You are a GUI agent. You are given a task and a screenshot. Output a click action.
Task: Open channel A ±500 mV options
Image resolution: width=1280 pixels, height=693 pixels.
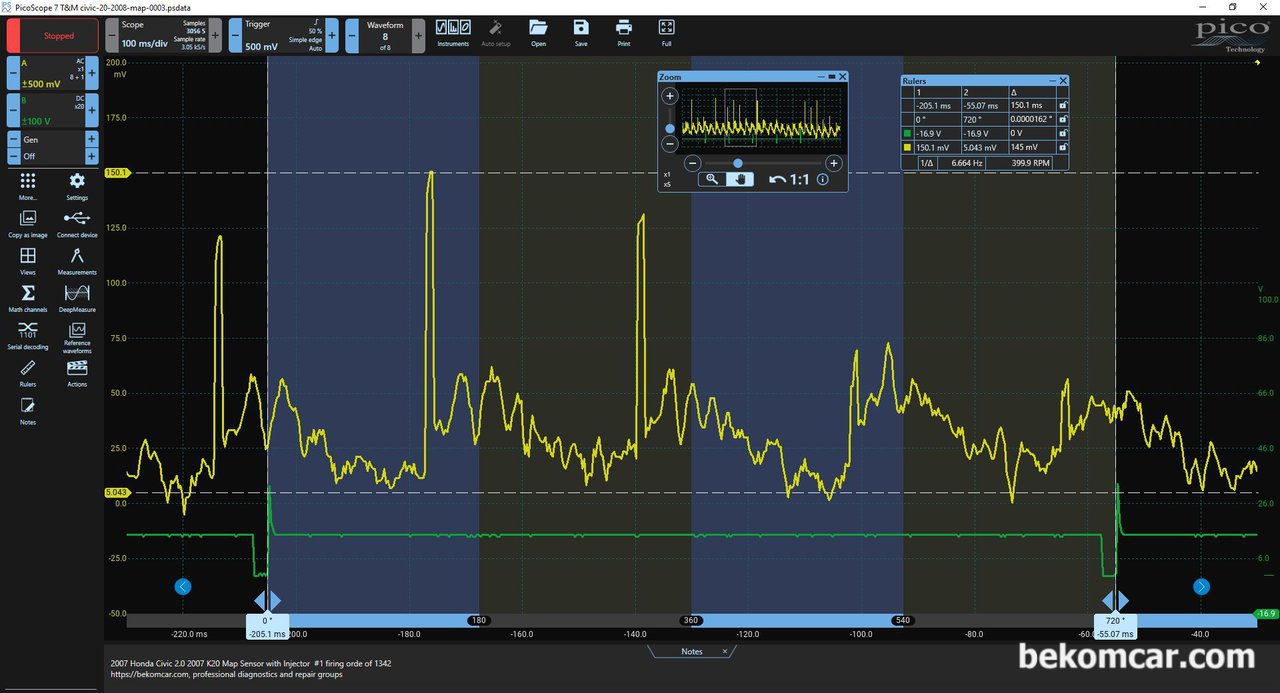coord(53,74)
